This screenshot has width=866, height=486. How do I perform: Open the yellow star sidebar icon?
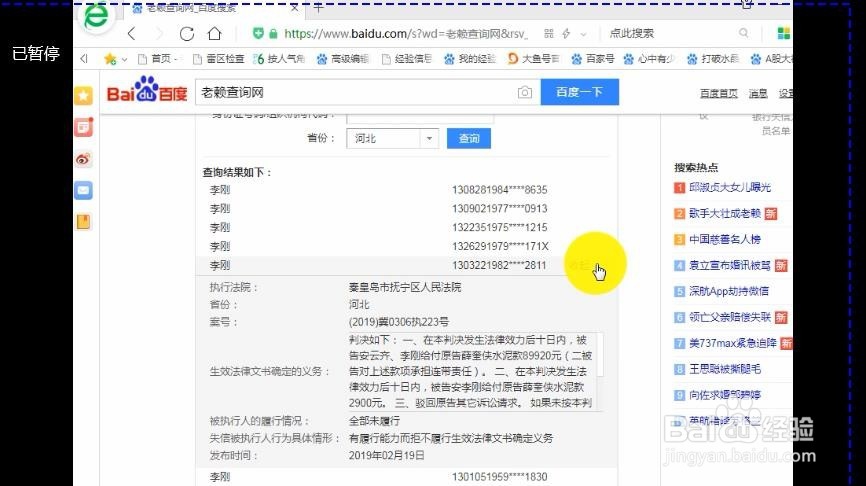[x=83, y=96]
